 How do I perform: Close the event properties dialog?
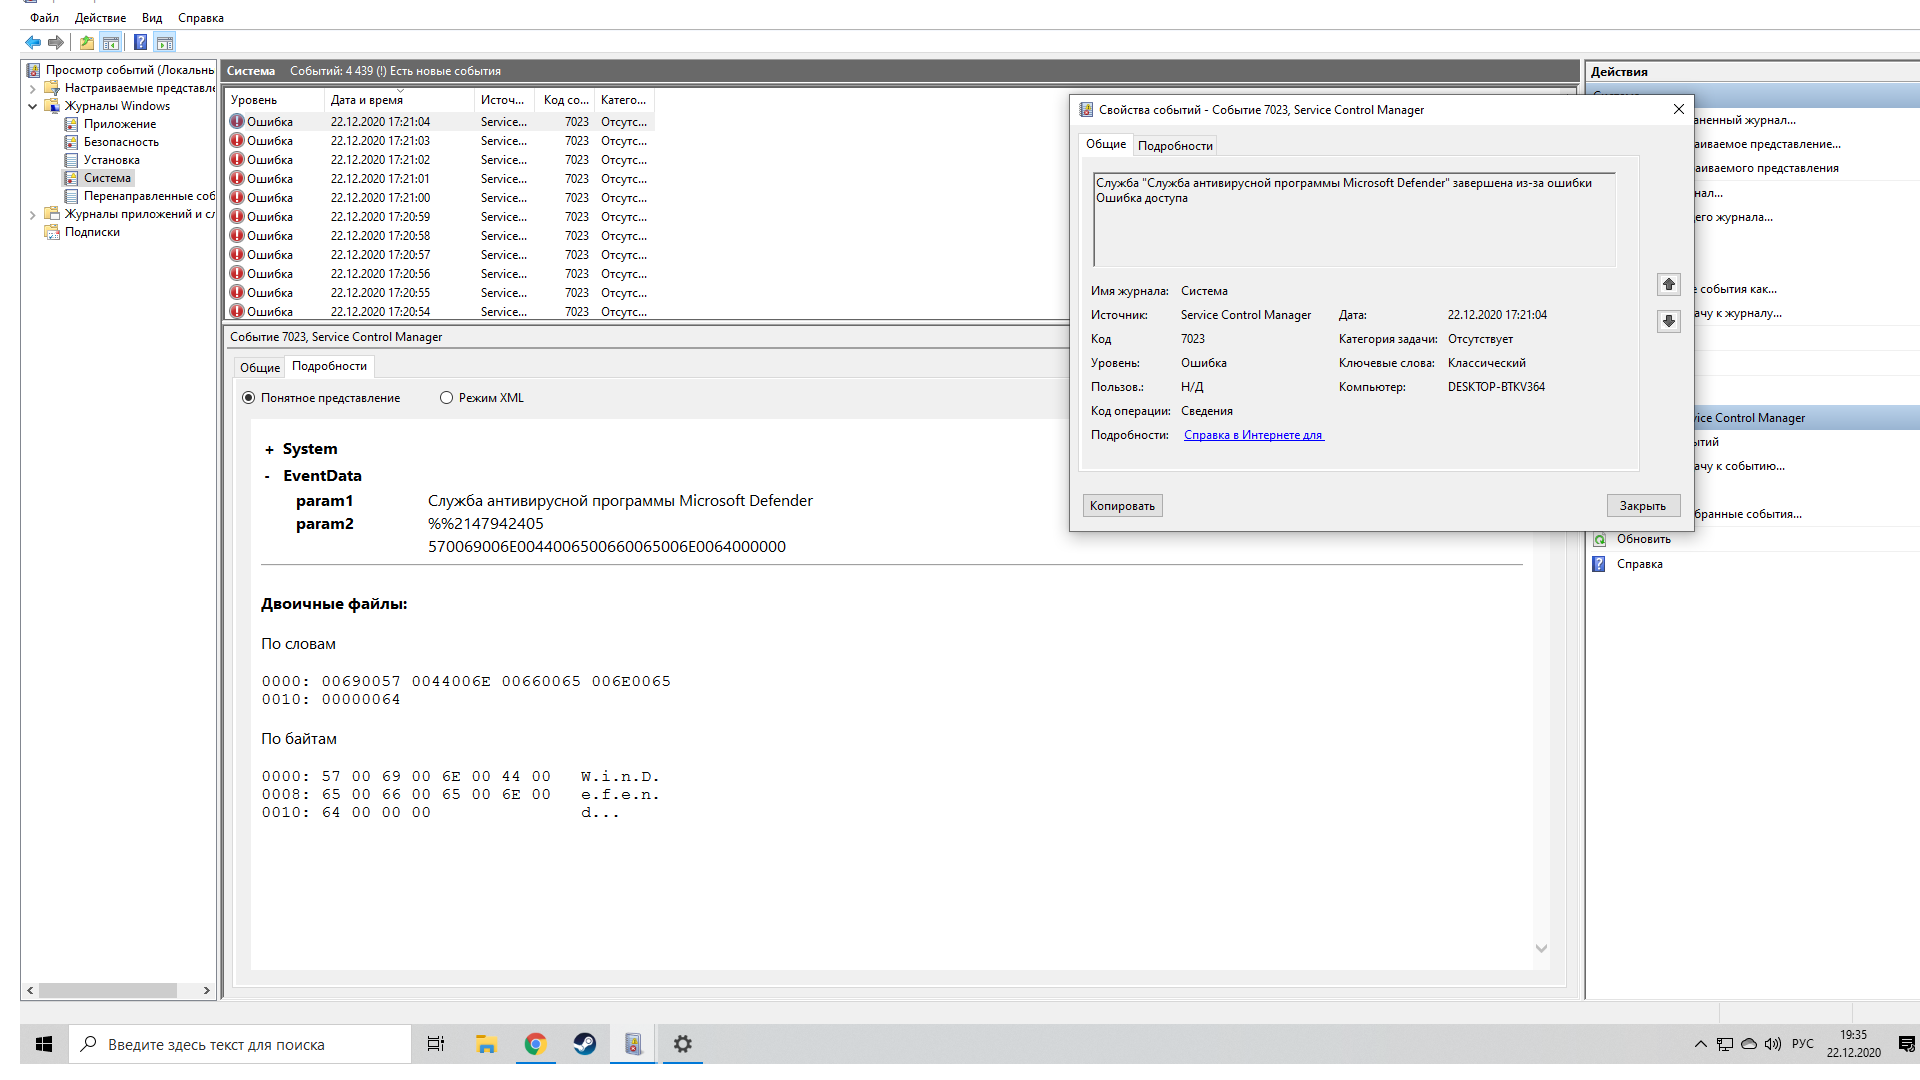point(1679,109)
